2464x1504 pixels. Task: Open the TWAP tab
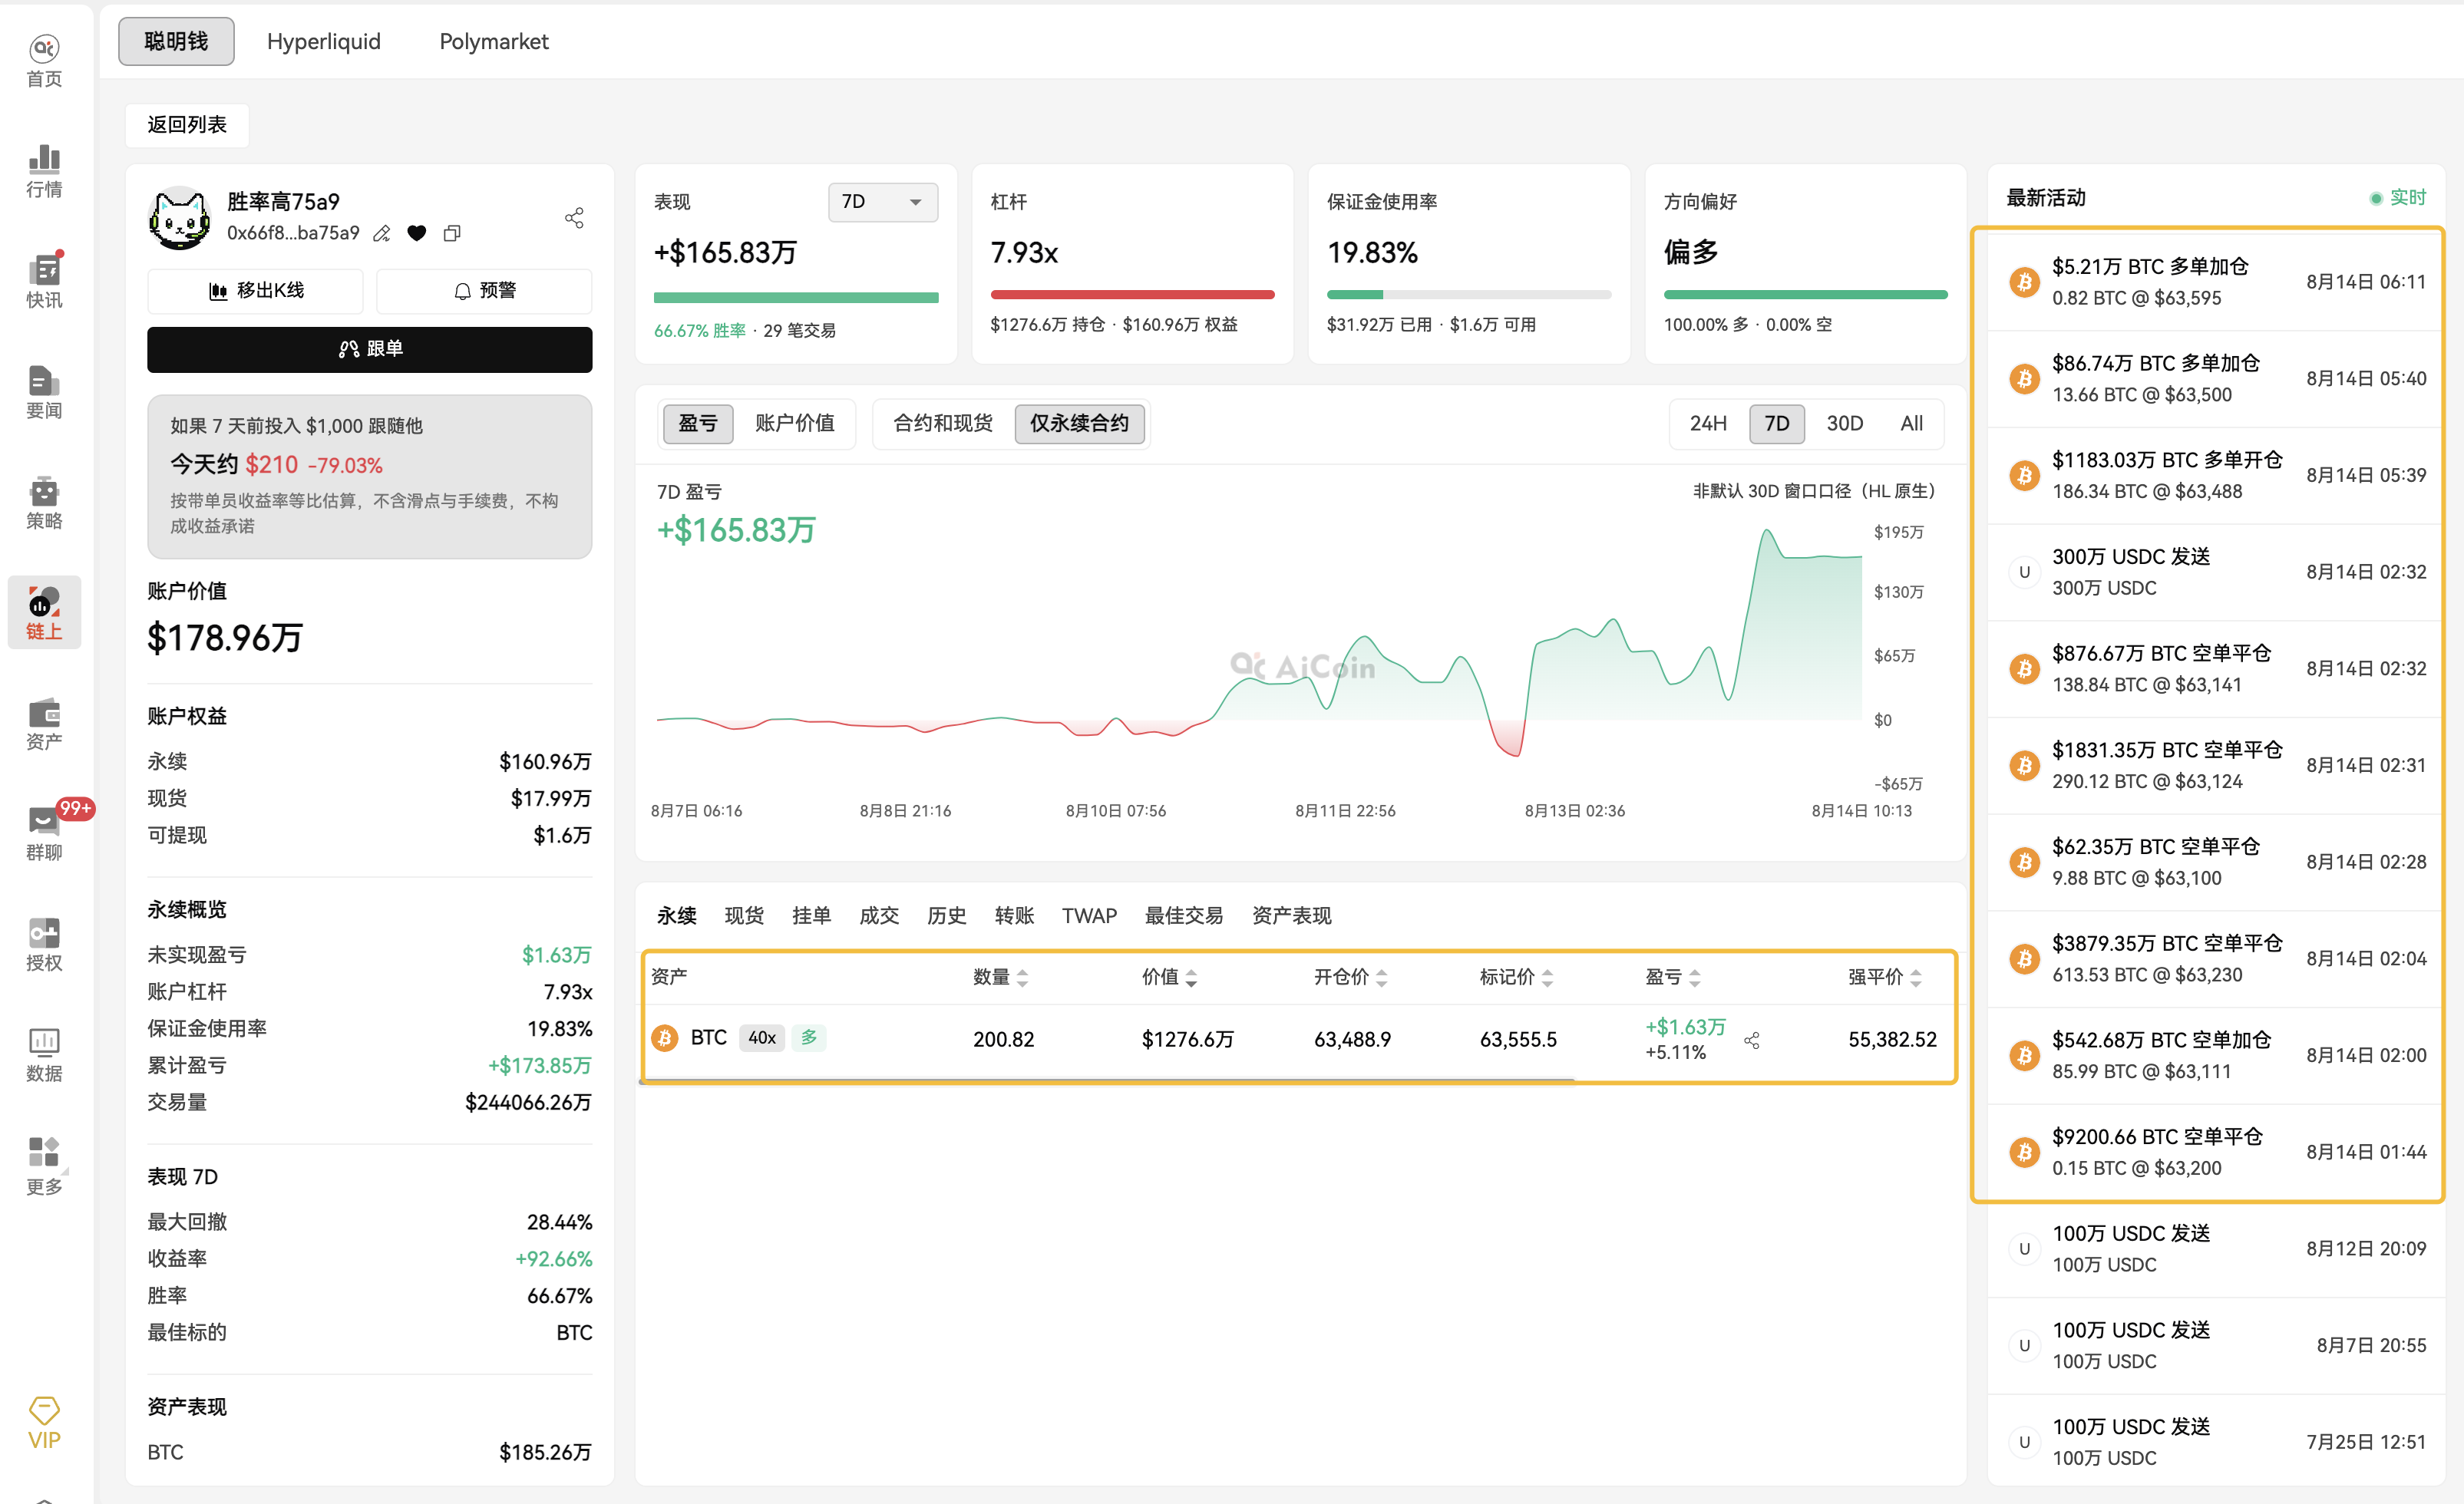(x=1090, y=915)
